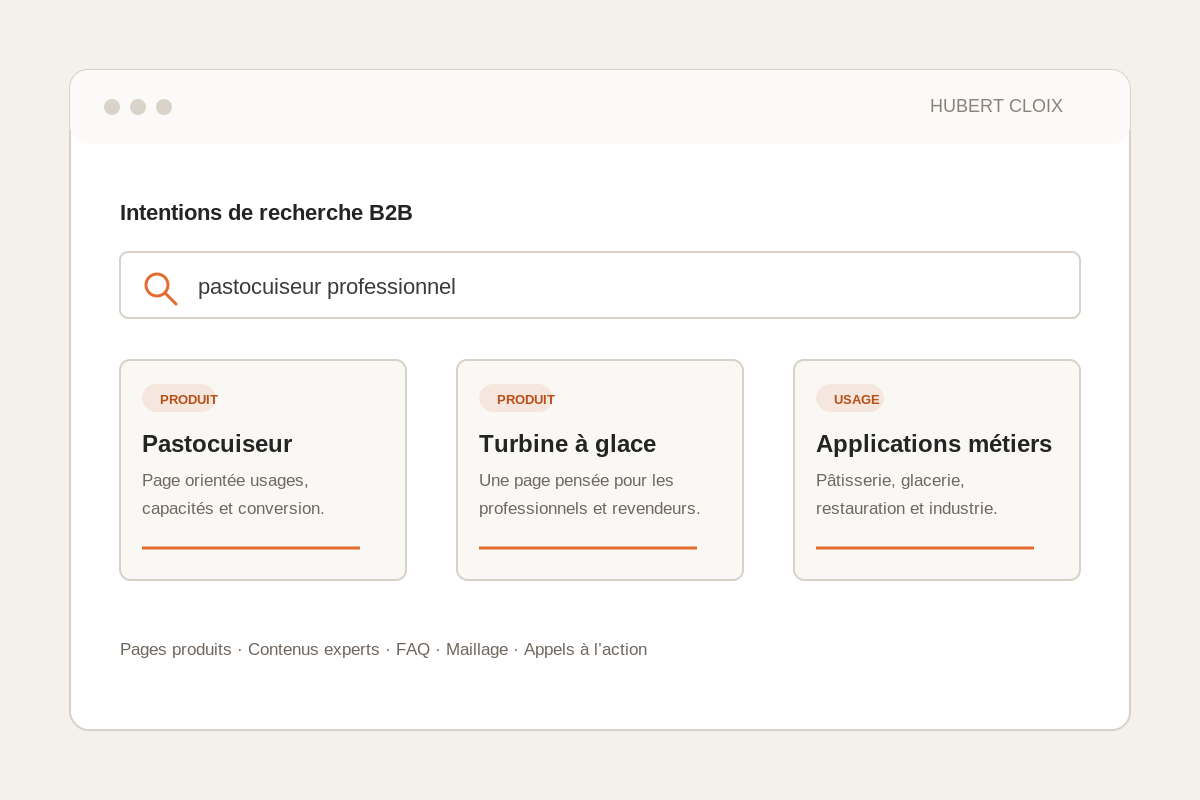Click 'Pages produits' in the footer line
Screen dimensions: 1200x800
(x=175, y=649)
